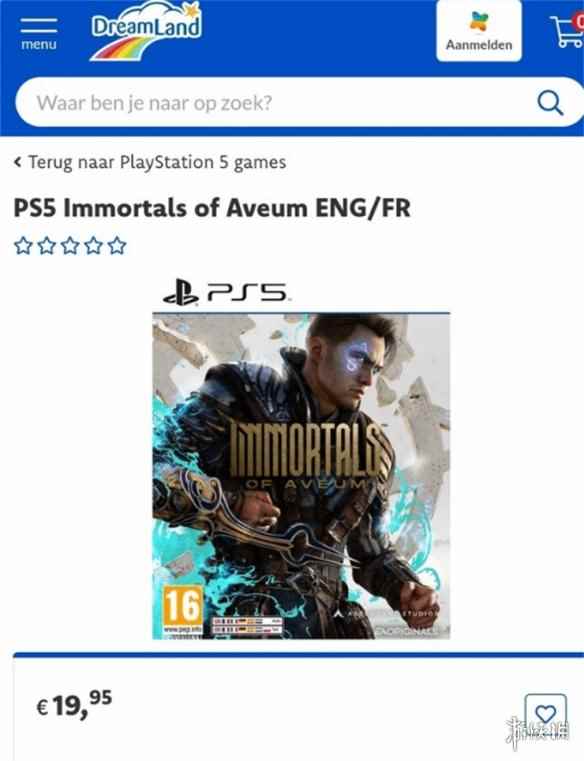584x761 pixels.
Task: Open the shopping cart icon
Action: (x=567, y=31)
